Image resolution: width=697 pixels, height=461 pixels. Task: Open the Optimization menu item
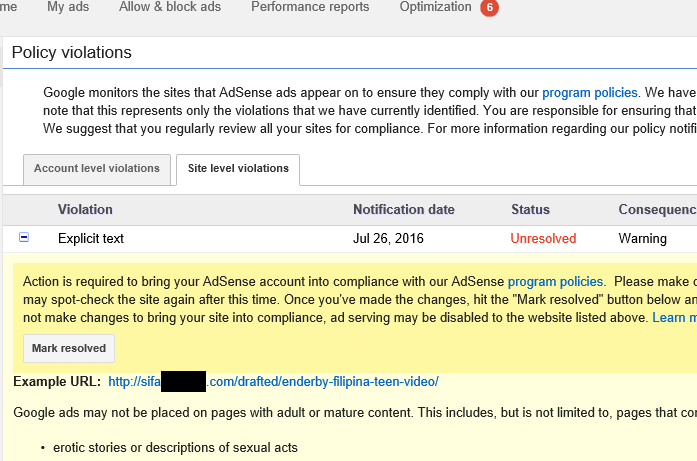(x=435, y=7)
